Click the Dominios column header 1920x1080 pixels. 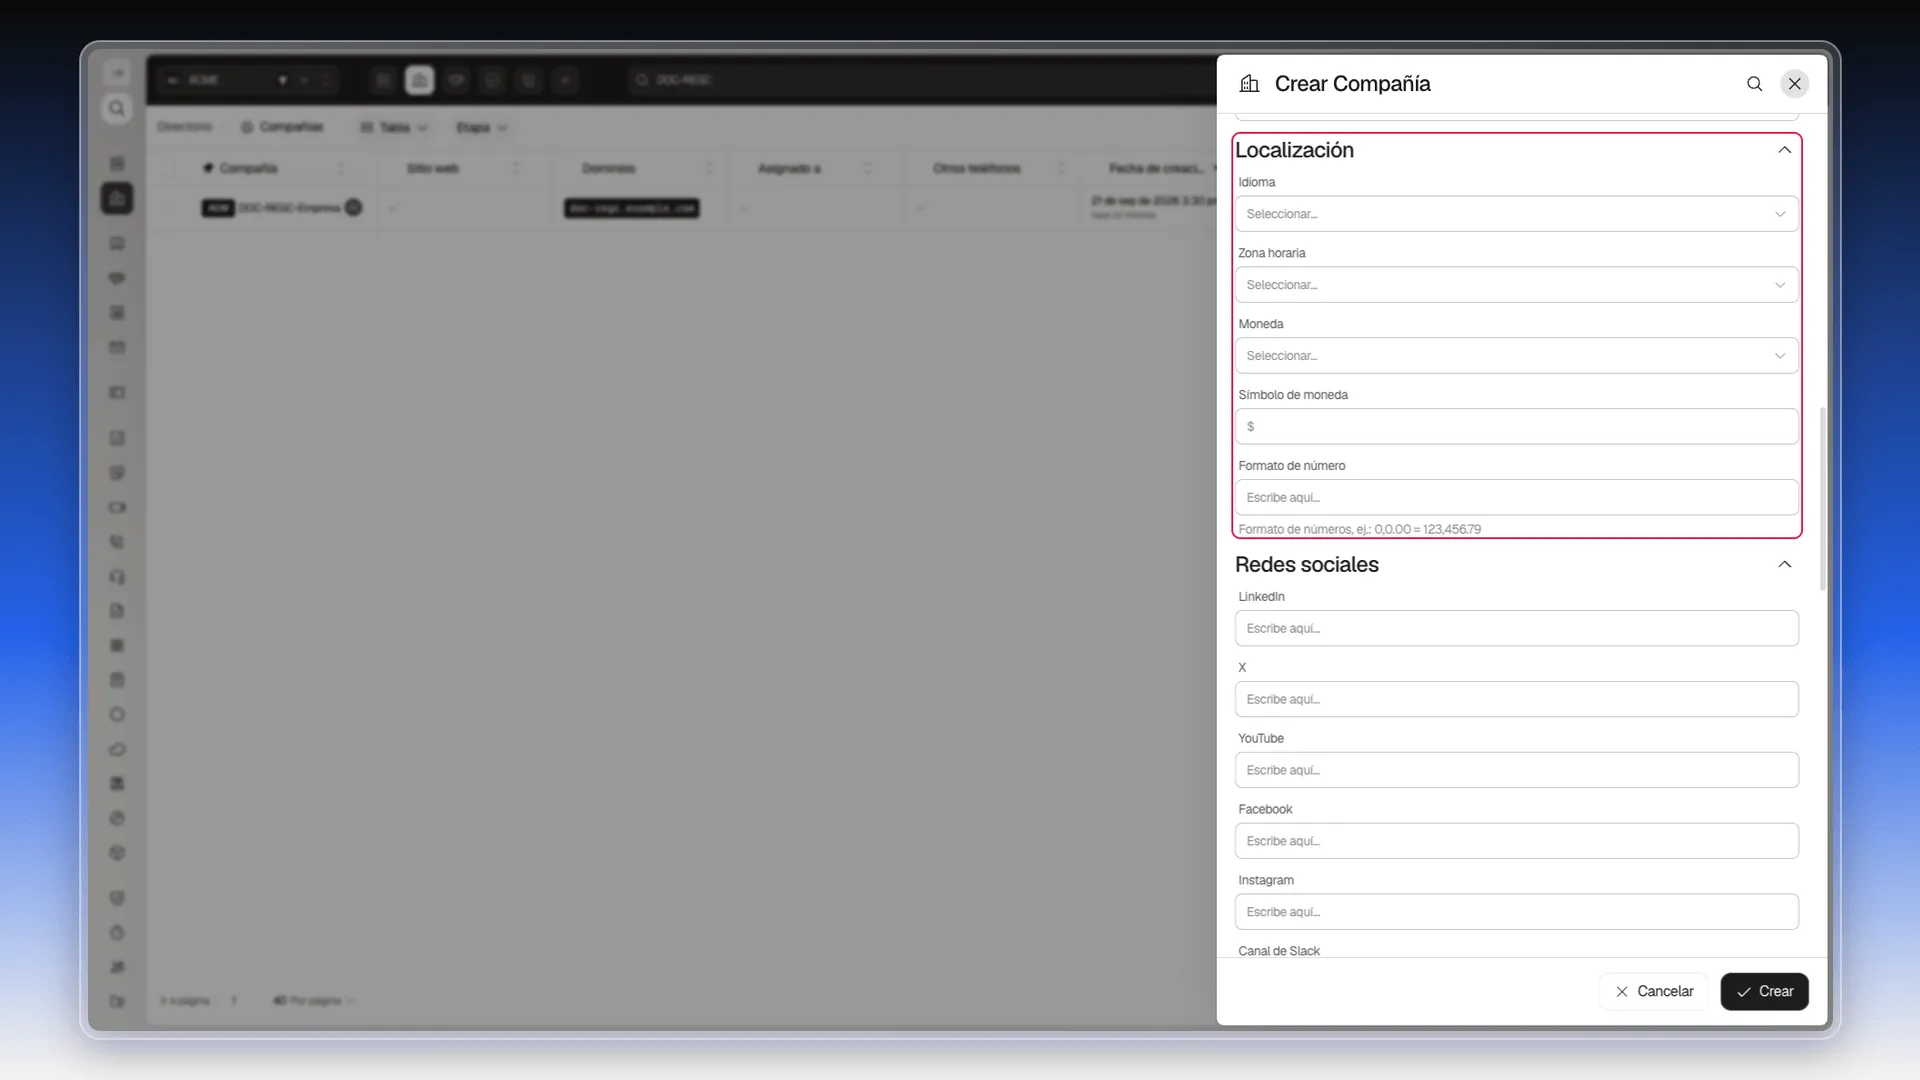pos(608,169)
